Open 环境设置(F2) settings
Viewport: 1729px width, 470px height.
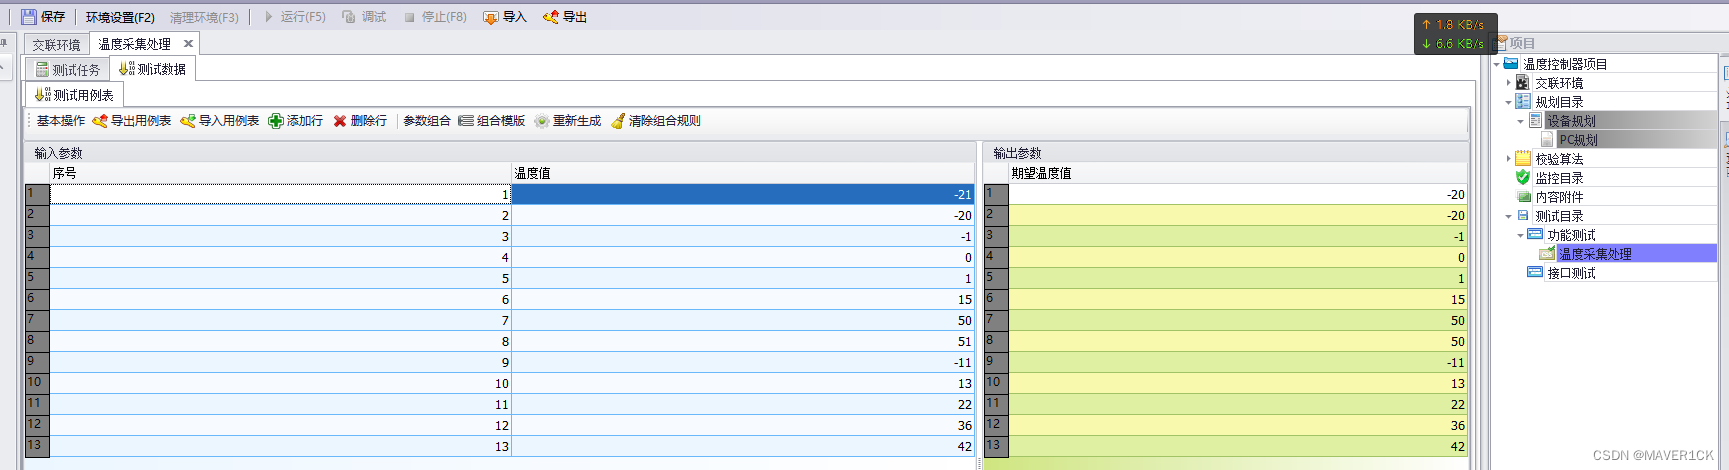click(120, 17)
